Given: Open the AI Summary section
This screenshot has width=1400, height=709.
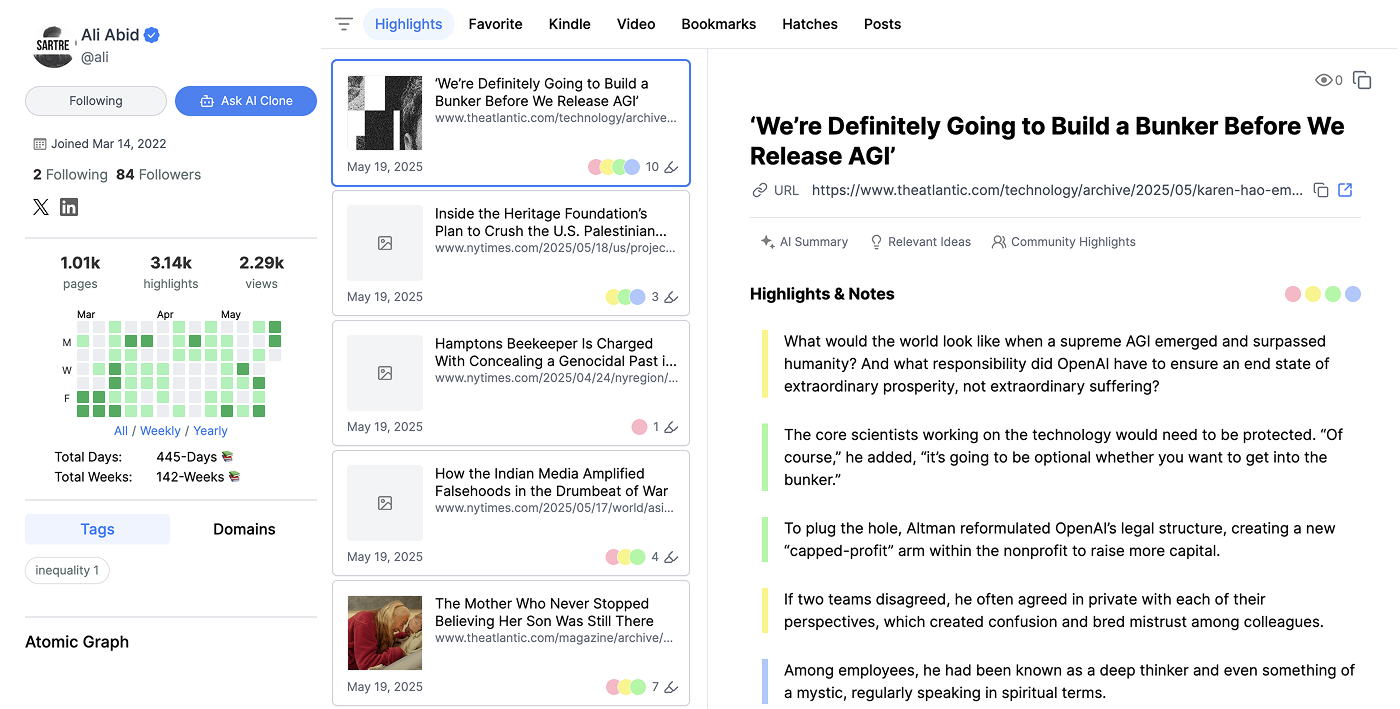Looking at the screenshot, I should [x=804, y=242].
